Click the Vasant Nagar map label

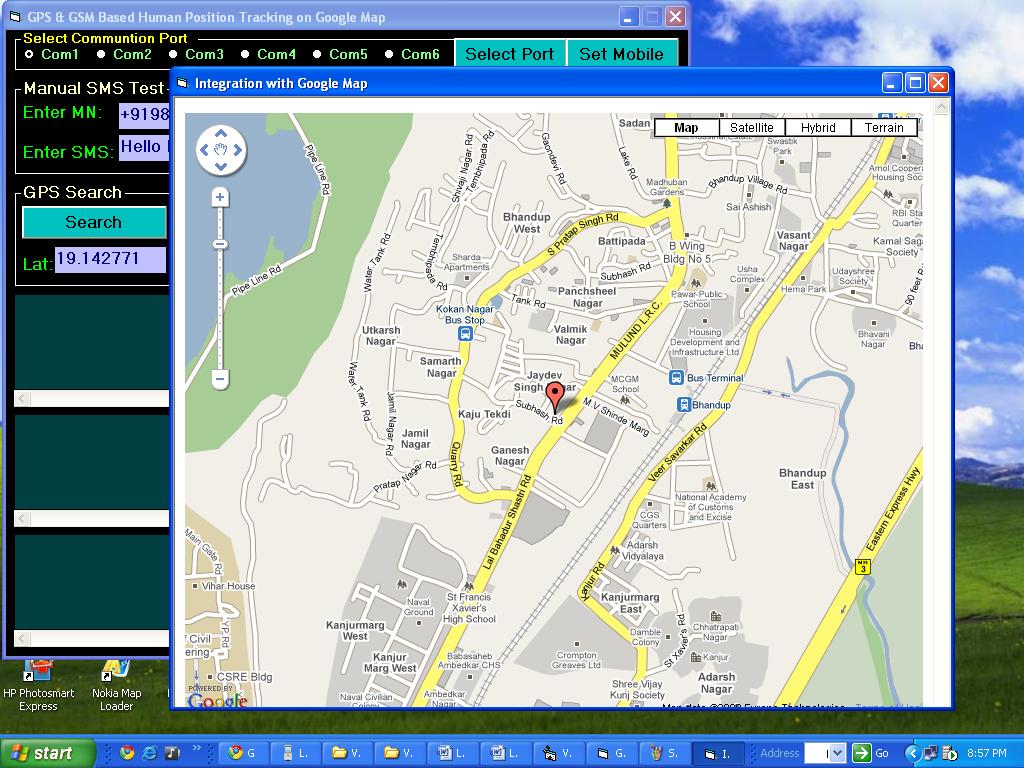(793, 240)
